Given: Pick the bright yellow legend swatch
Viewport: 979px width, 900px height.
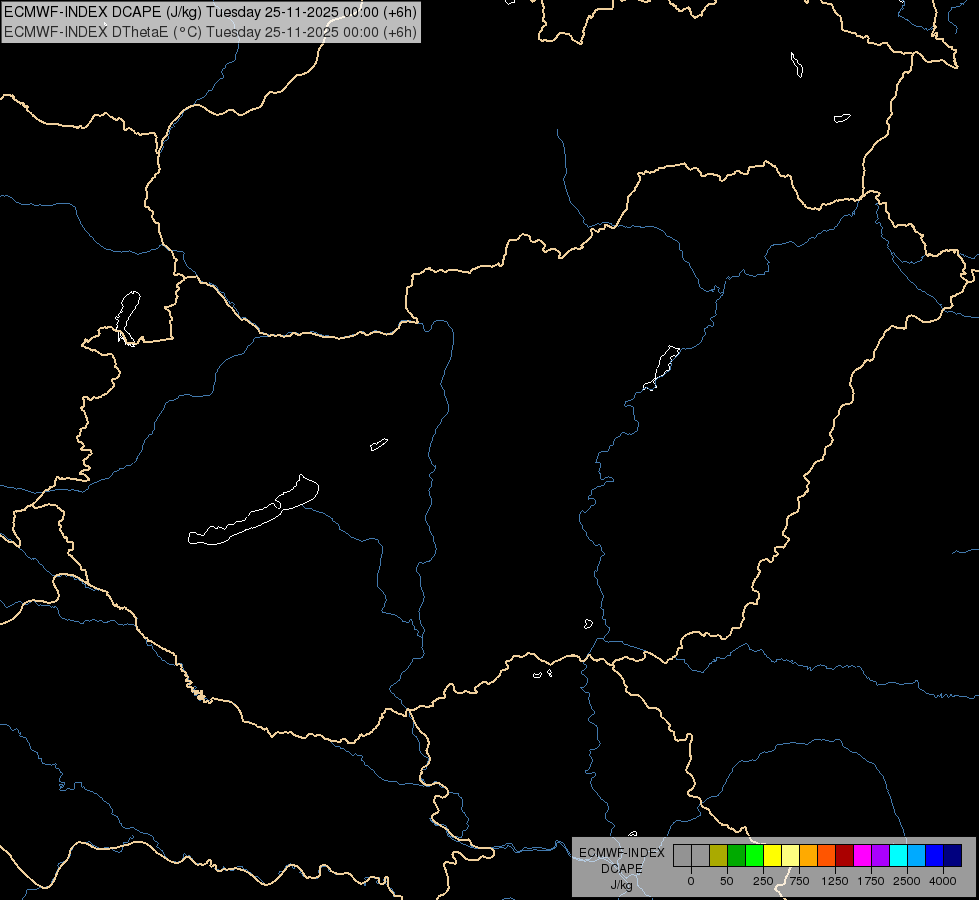Looking at the screenshot, I should (772, 855).
